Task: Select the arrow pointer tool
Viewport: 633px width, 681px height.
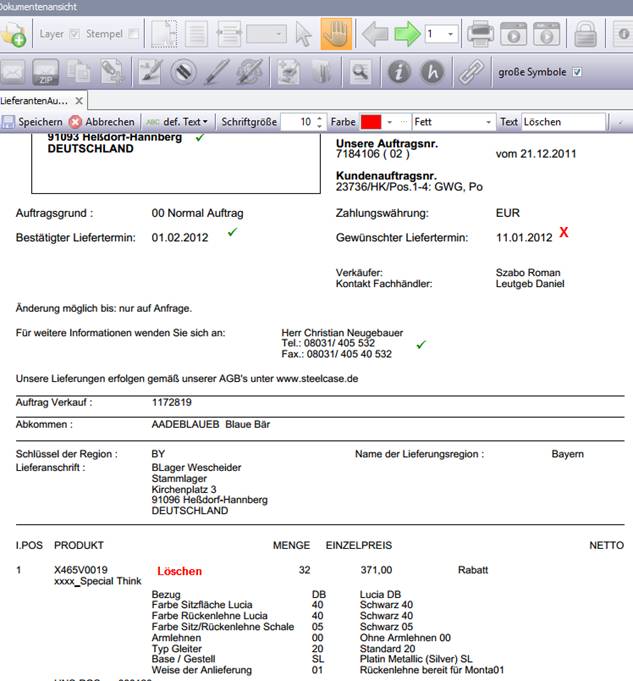Action: [303, 34]
